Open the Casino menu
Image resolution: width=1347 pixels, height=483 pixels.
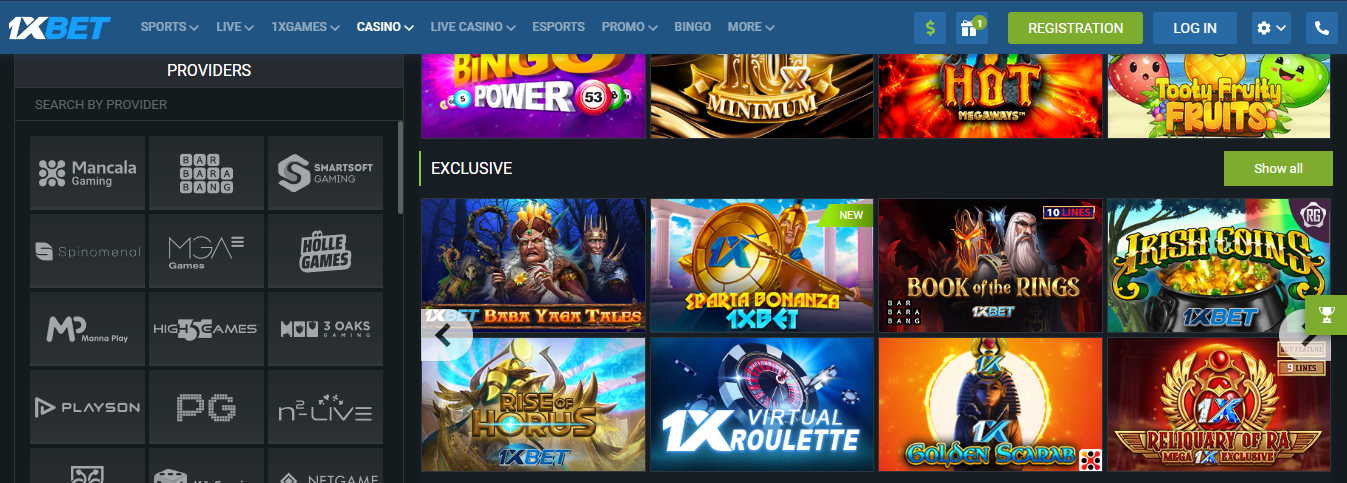[385, 27]
